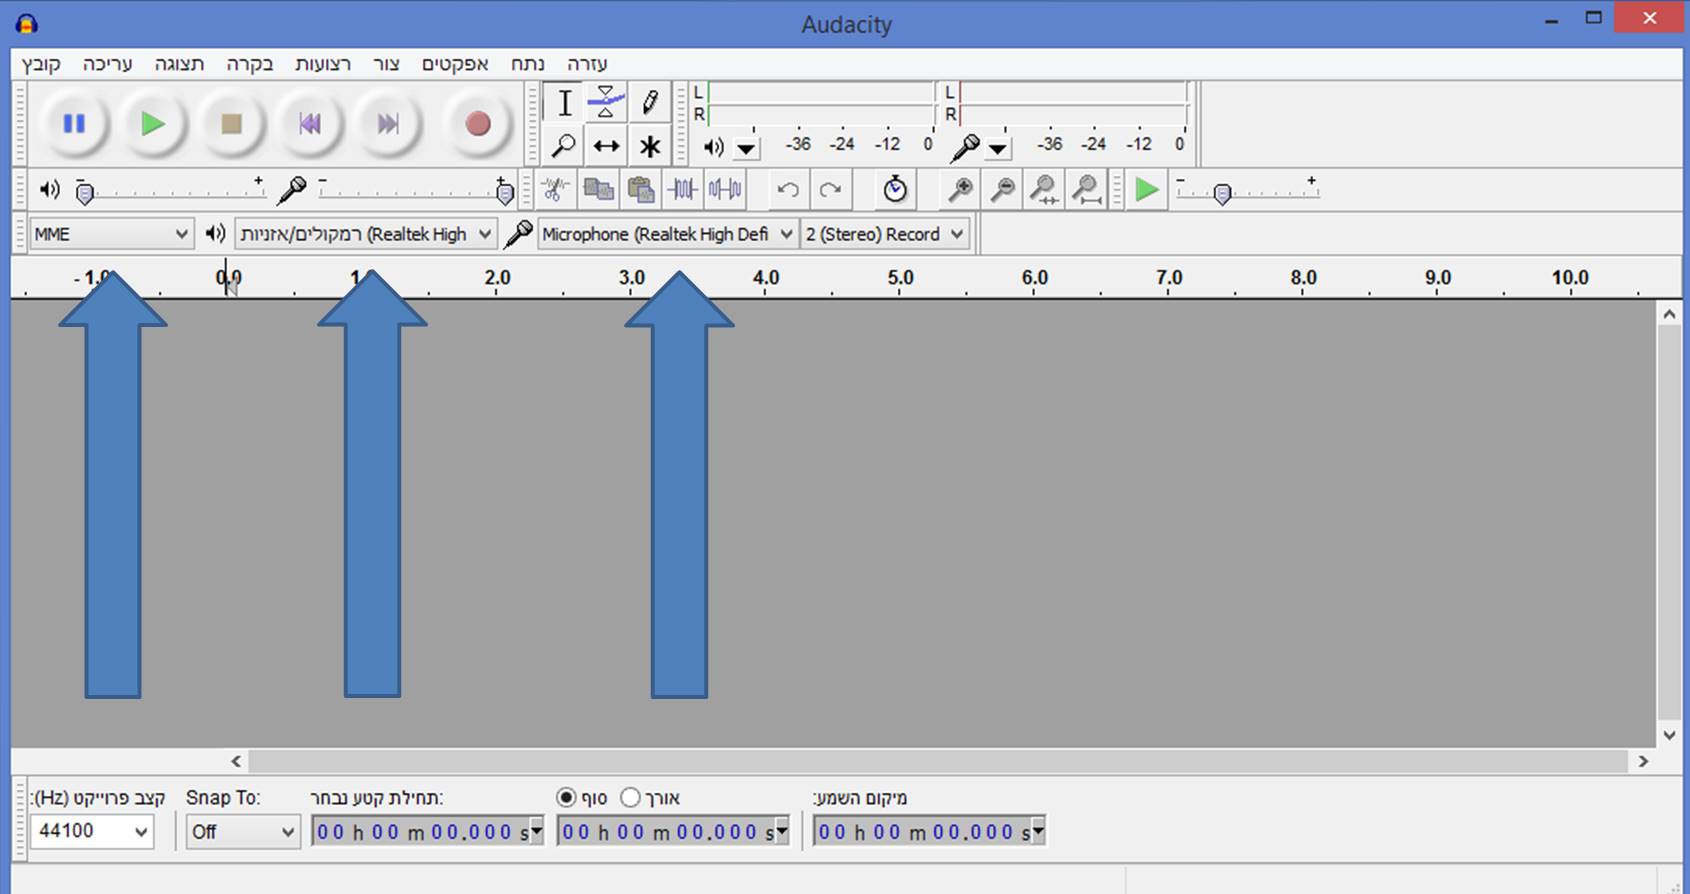
Task: Click the Silence audio icon
Action: tap(725, 189)
